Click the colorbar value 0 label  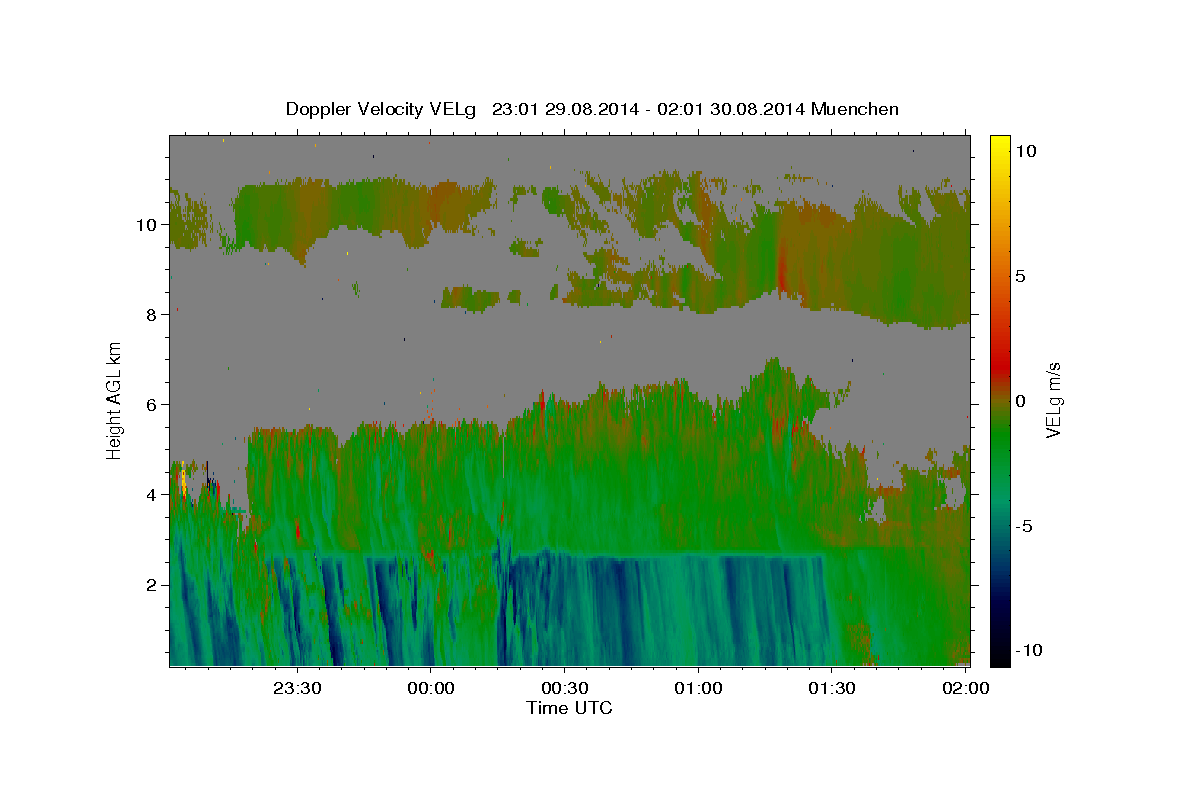click(x=1021, y=401)
